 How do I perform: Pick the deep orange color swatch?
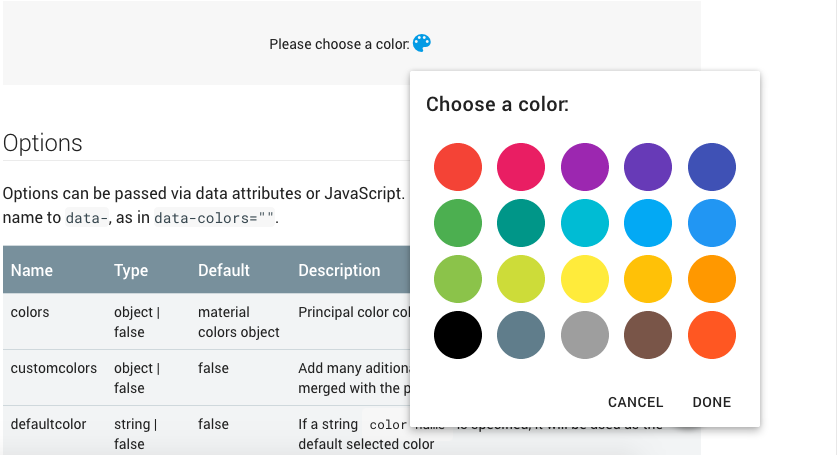[712, 335]
